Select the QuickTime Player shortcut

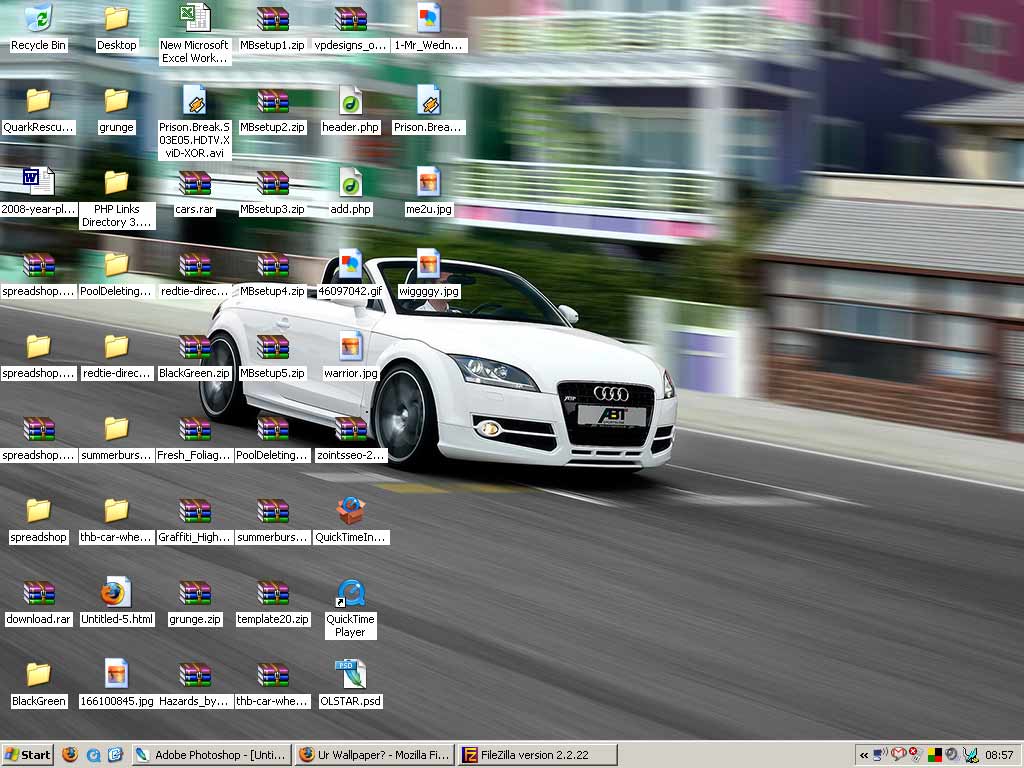[x=350, y=595]
